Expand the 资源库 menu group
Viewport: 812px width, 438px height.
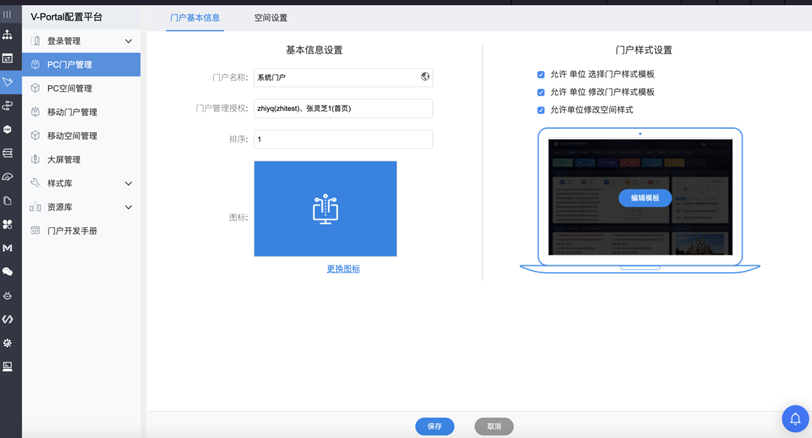tap(128, 207)
